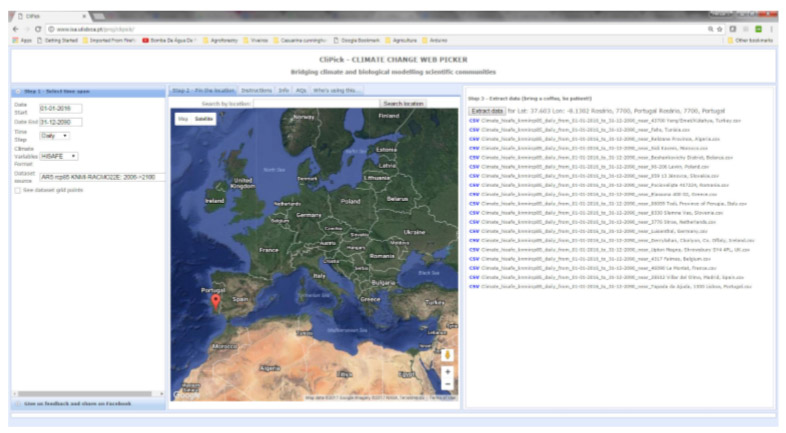This screenshot has width=786, height=433.
Task: Bookmark this page with the star icon
Action: [x=719, y=29]
